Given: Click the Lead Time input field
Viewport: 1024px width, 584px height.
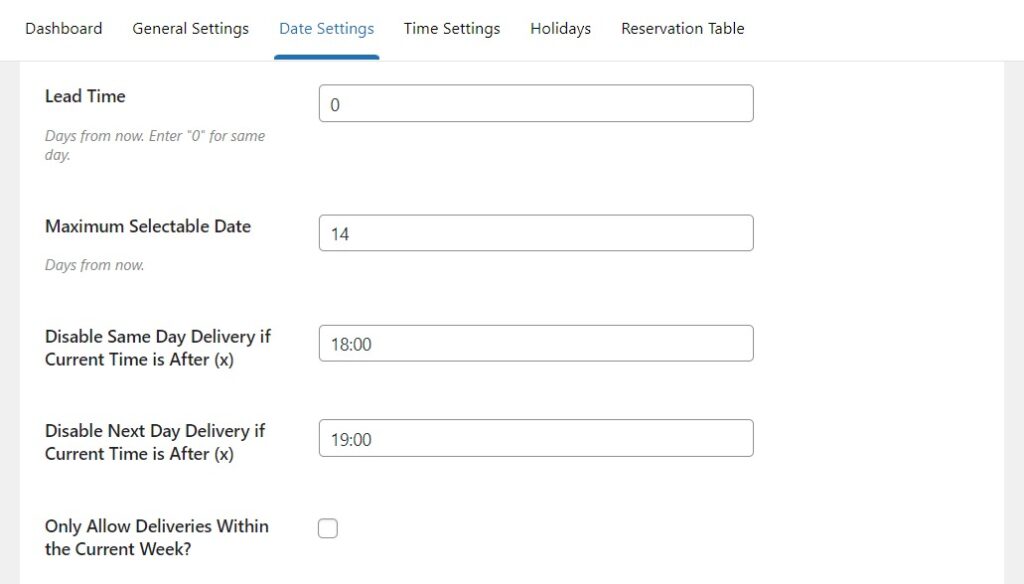Looking at the screenshot, I should click(536, 103).
